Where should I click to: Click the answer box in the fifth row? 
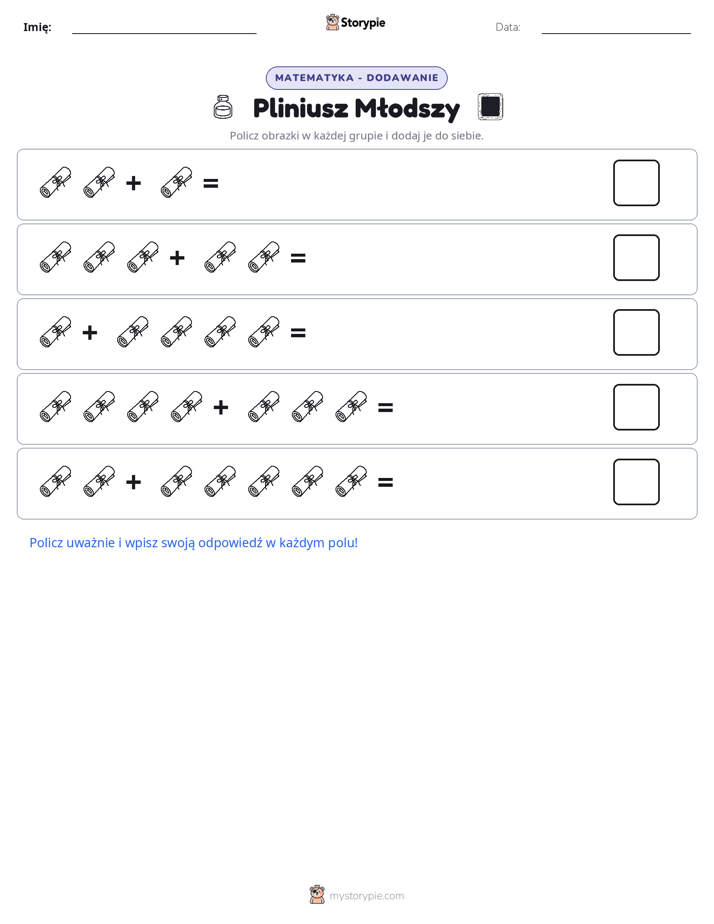point(636,482)
